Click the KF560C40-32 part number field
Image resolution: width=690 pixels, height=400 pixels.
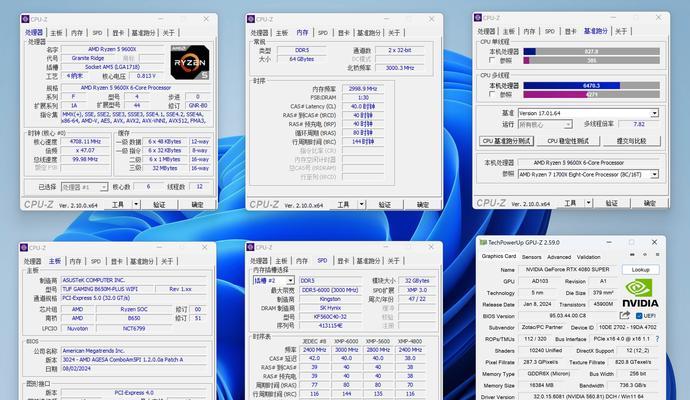(x=330, y=317)
